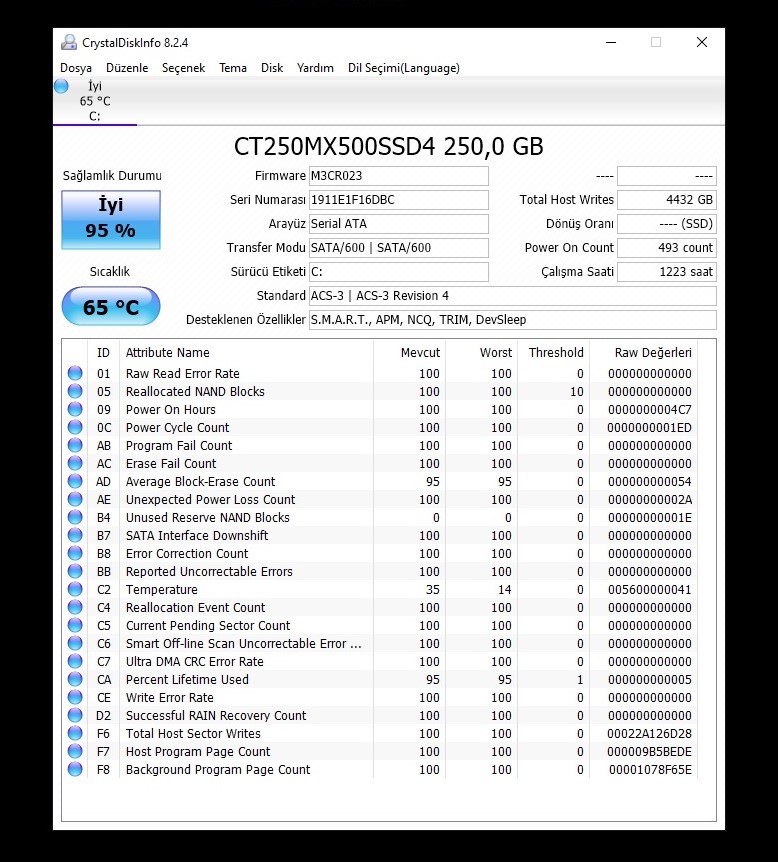Open the Dil Seçimi(Language) menu
This screenshot has height=862, width=778.
click(403, 68)
